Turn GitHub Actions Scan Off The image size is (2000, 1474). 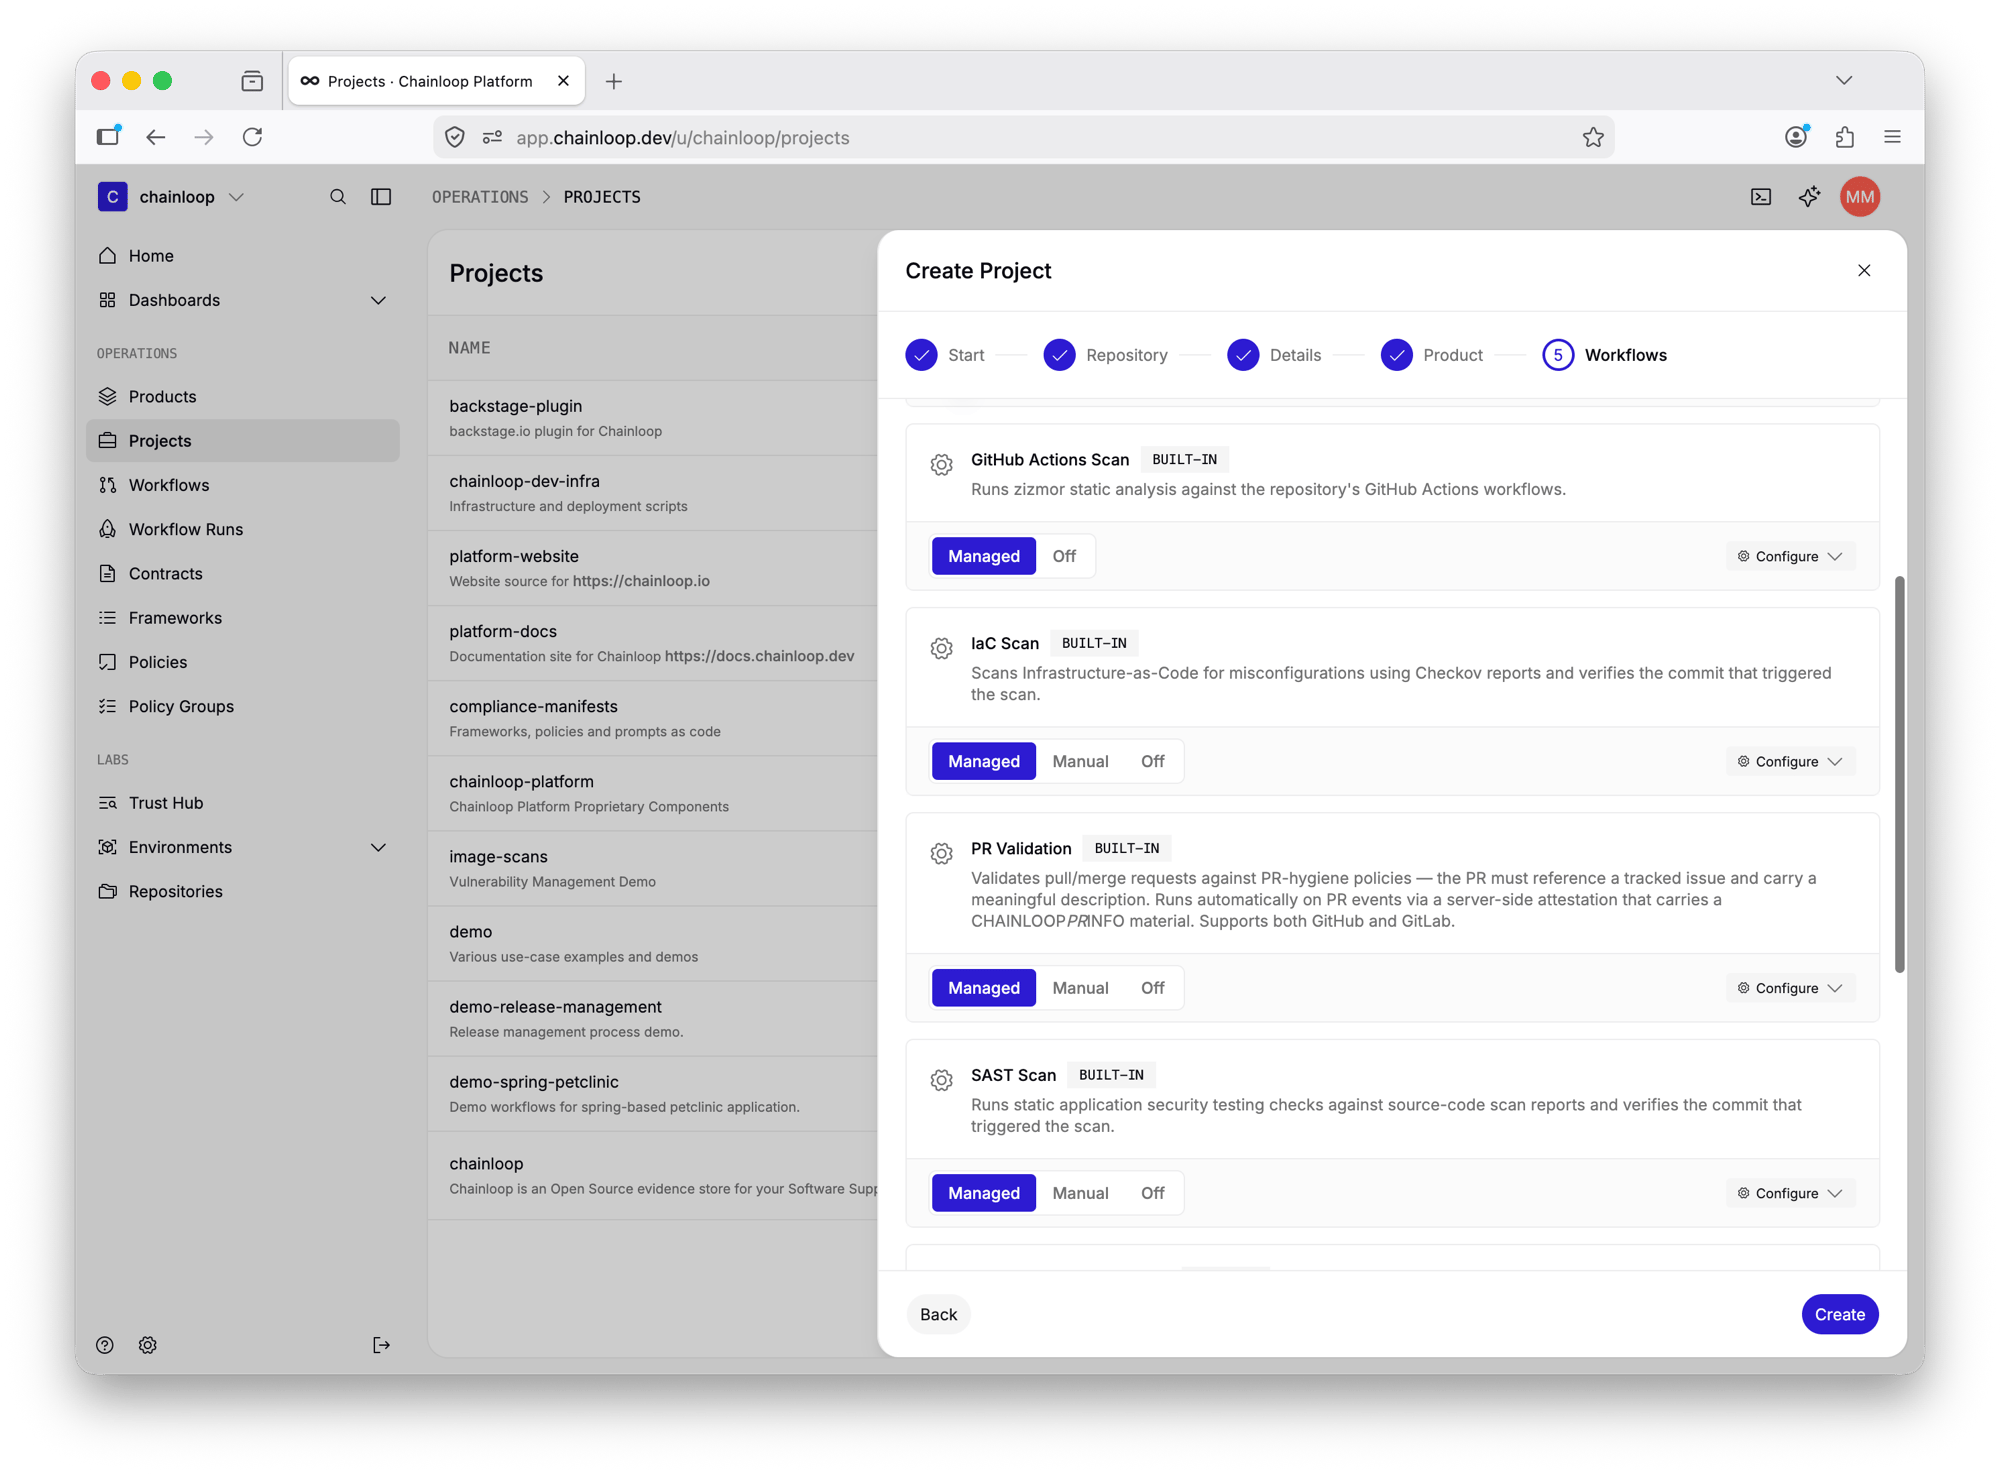pyautogui.click(x=1064, y=556)
